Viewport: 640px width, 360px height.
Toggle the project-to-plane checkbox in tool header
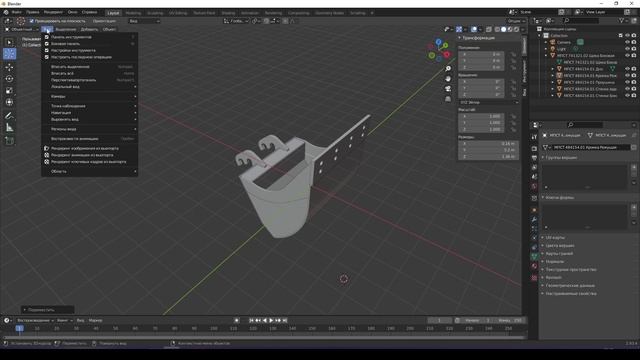(x=31, y=21)
